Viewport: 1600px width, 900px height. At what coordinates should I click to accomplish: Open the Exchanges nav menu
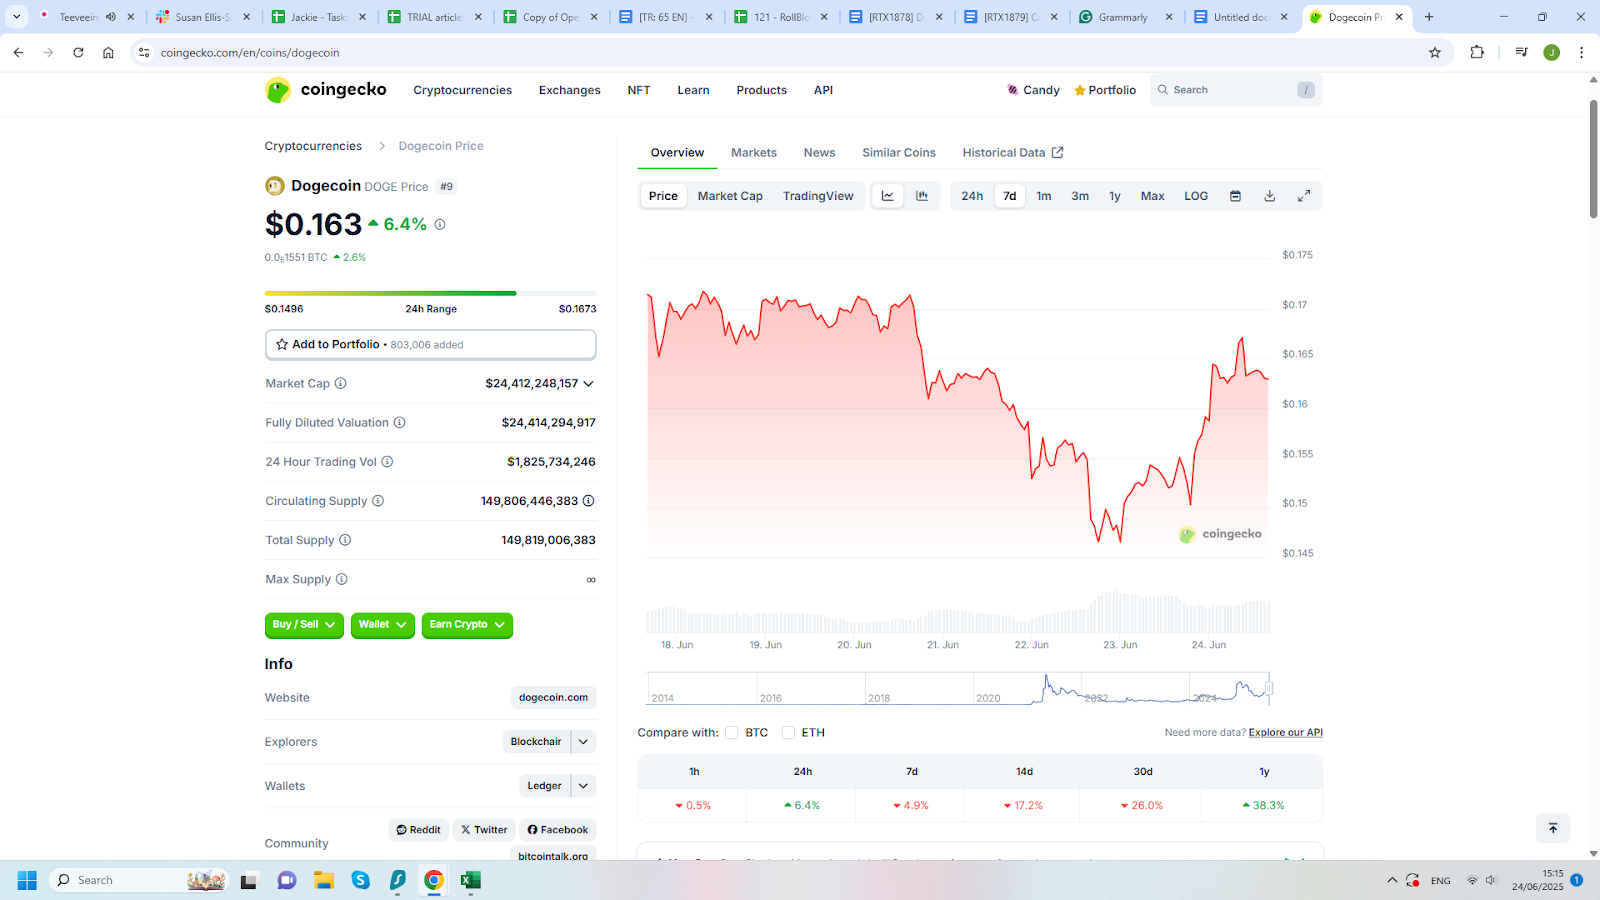pyautogui.click(x=570, y=90)
